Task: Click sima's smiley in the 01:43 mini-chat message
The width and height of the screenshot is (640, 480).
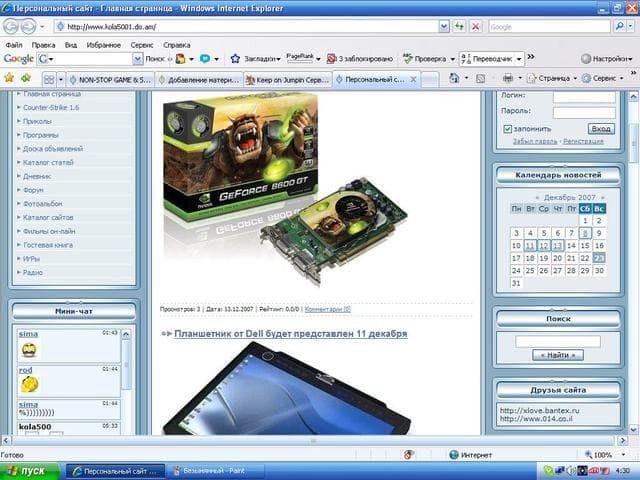Action: click(29, 350)
